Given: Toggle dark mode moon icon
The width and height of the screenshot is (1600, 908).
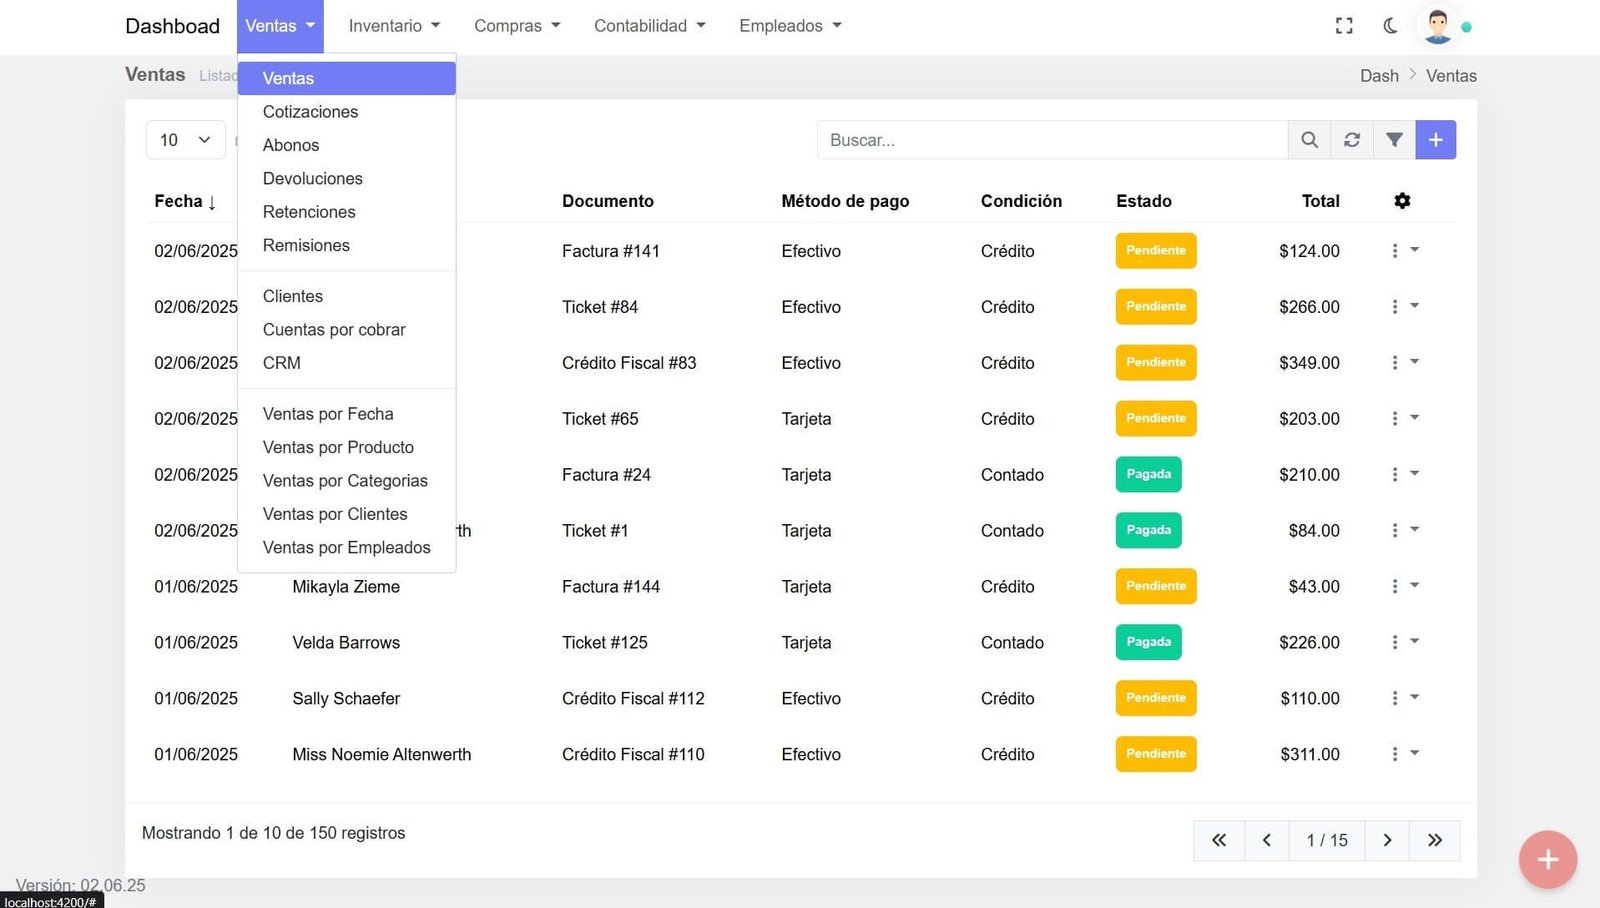Looking at the screenshot, I should click(1390, 26).
